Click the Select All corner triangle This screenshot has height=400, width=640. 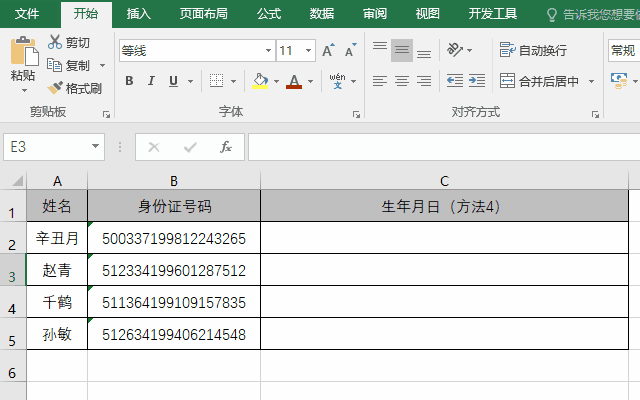pos(17,180)
